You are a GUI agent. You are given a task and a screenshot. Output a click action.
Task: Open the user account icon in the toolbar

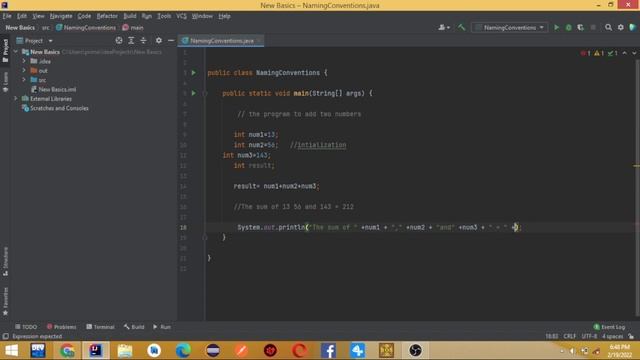click(x=444, y=27)
